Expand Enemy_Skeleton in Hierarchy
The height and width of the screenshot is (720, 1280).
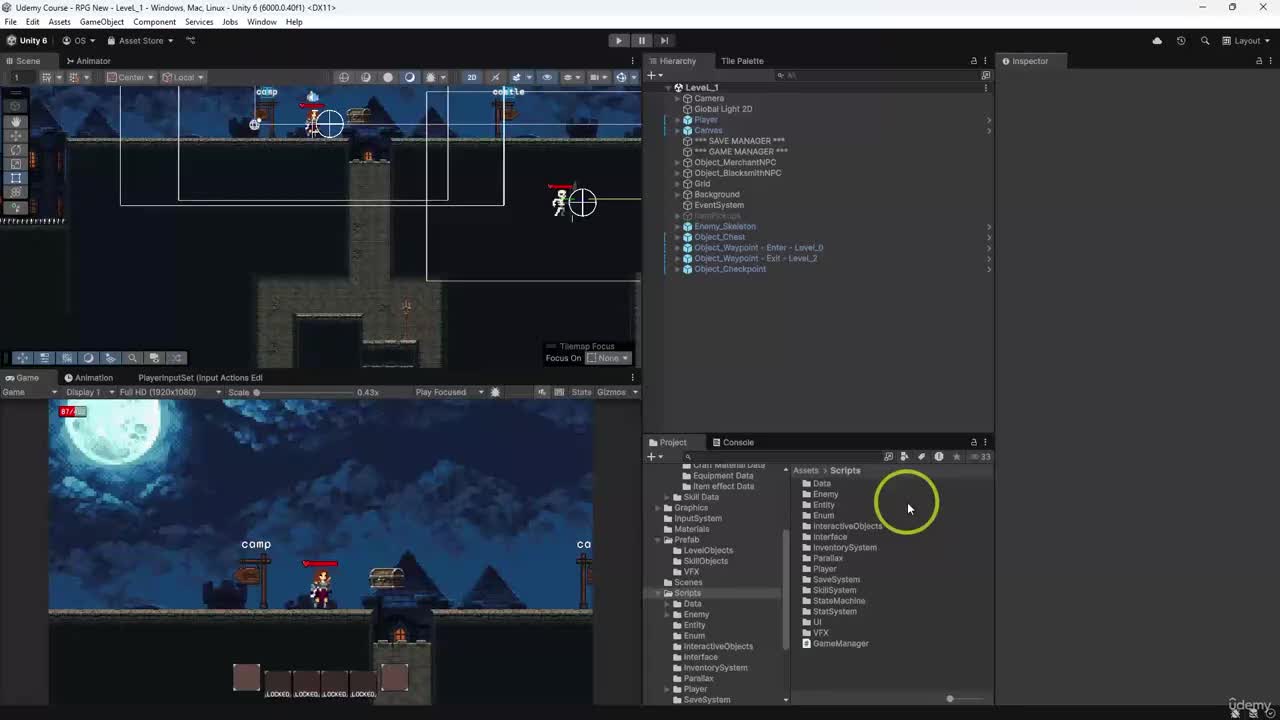(x=677, y=227)
